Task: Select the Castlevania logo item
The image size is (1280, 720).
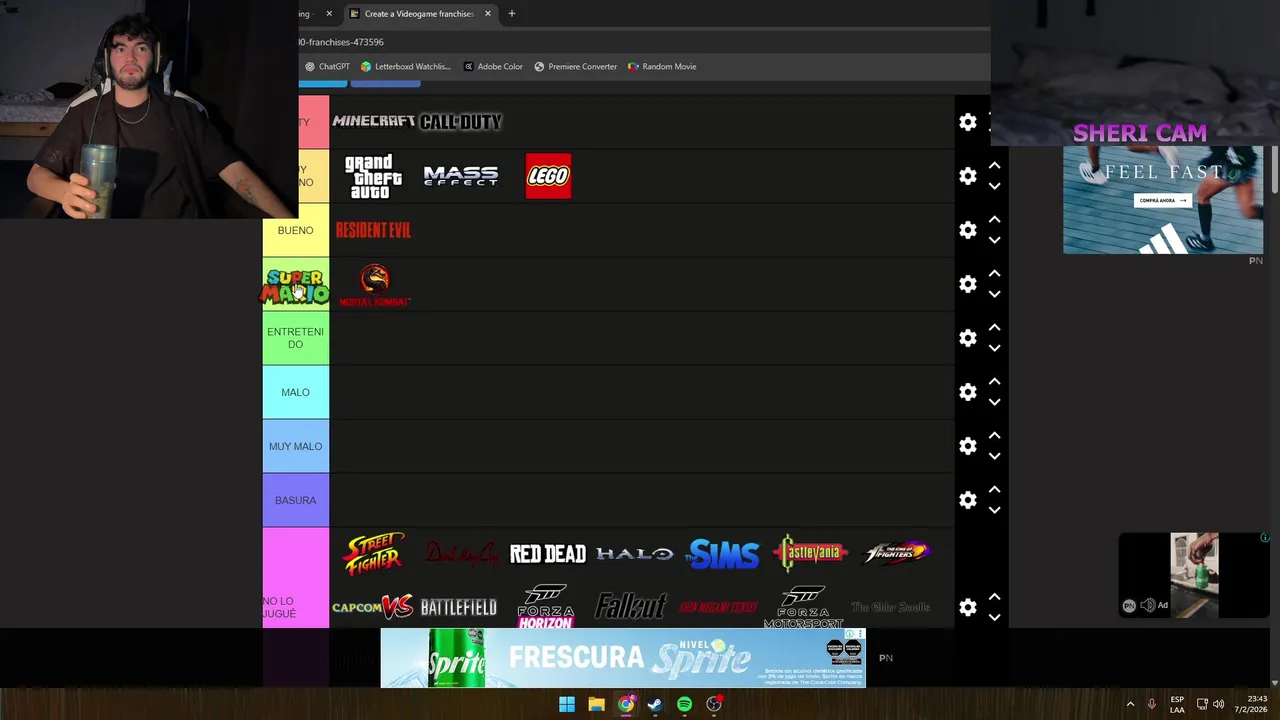Action: click(x=810, y=552)
